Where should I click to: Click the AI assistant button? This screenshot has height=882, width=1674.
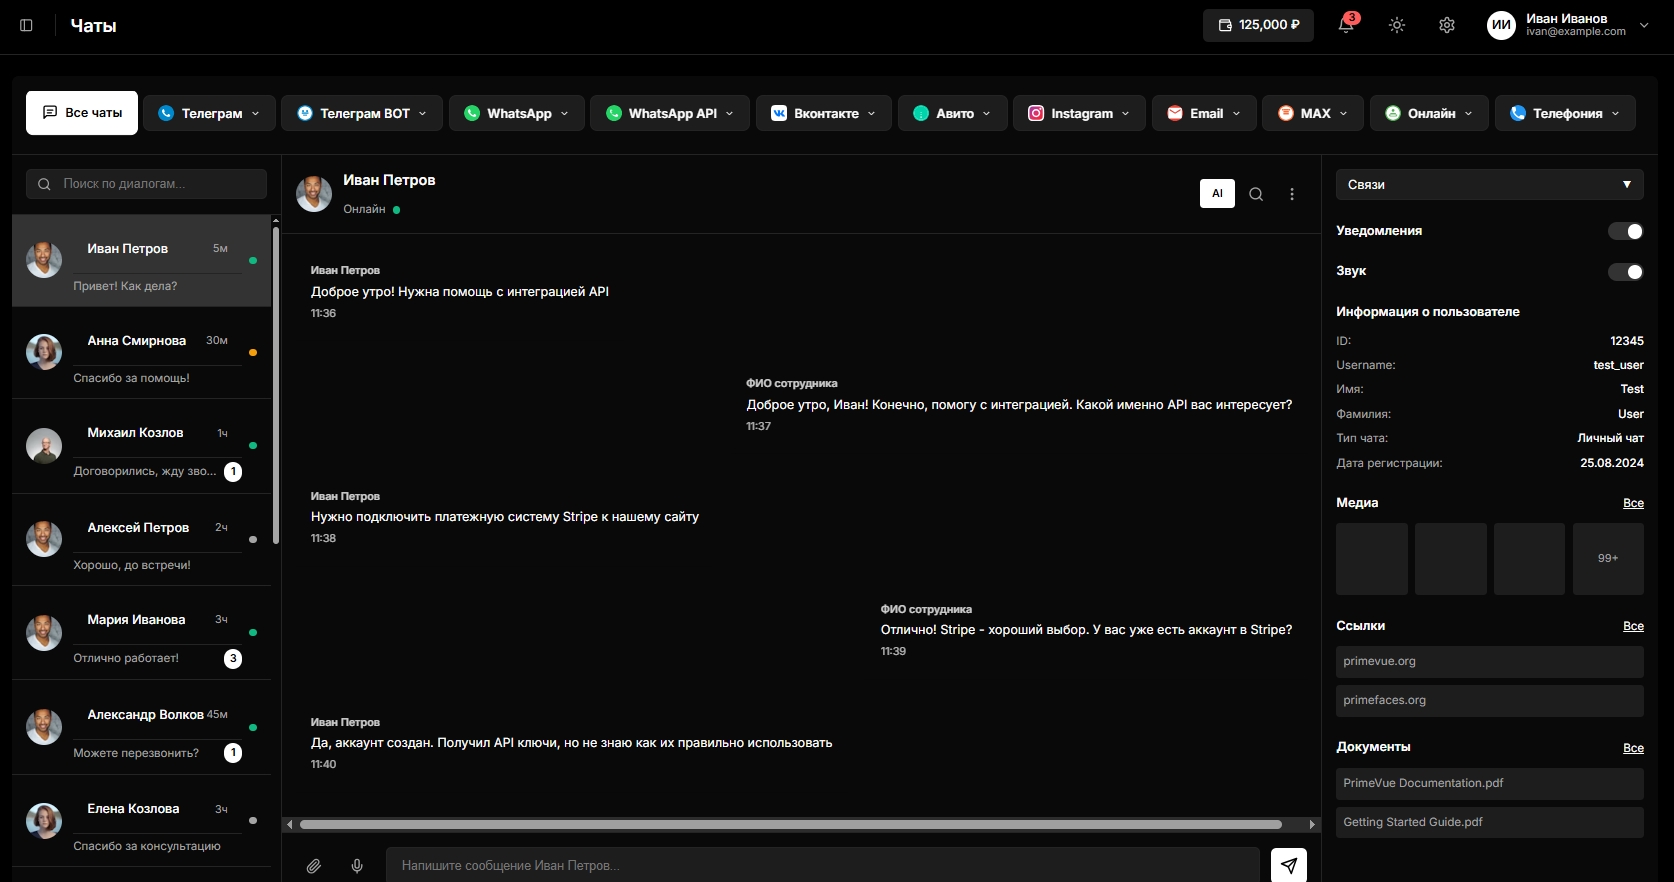[x=1217, y=194]
